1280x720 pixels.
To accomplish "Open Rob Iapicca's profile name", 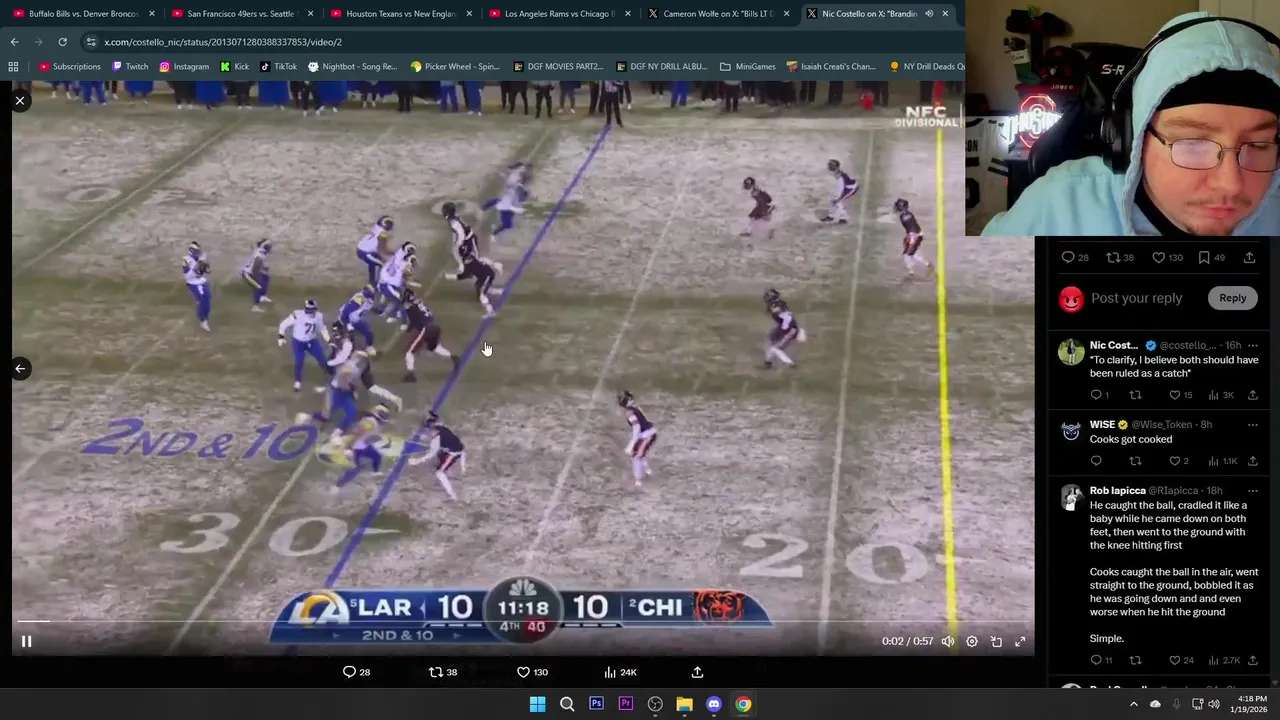I will (x=1117, y=491).
